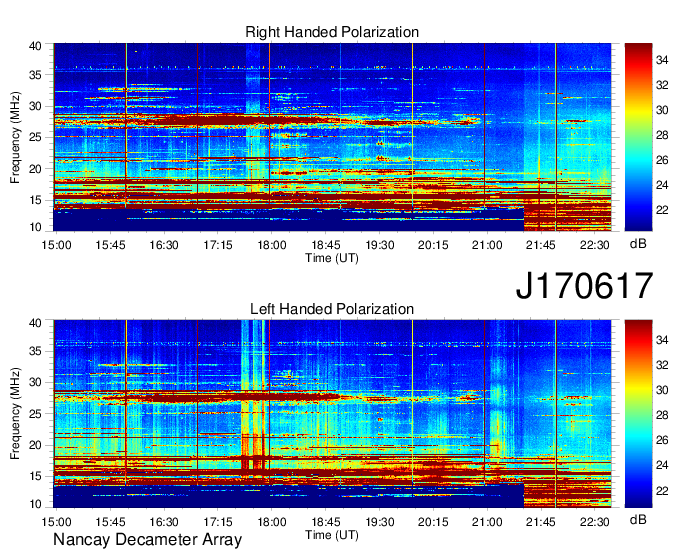Click the Left Handed Polarization spectrogram image

coord(332,414)
